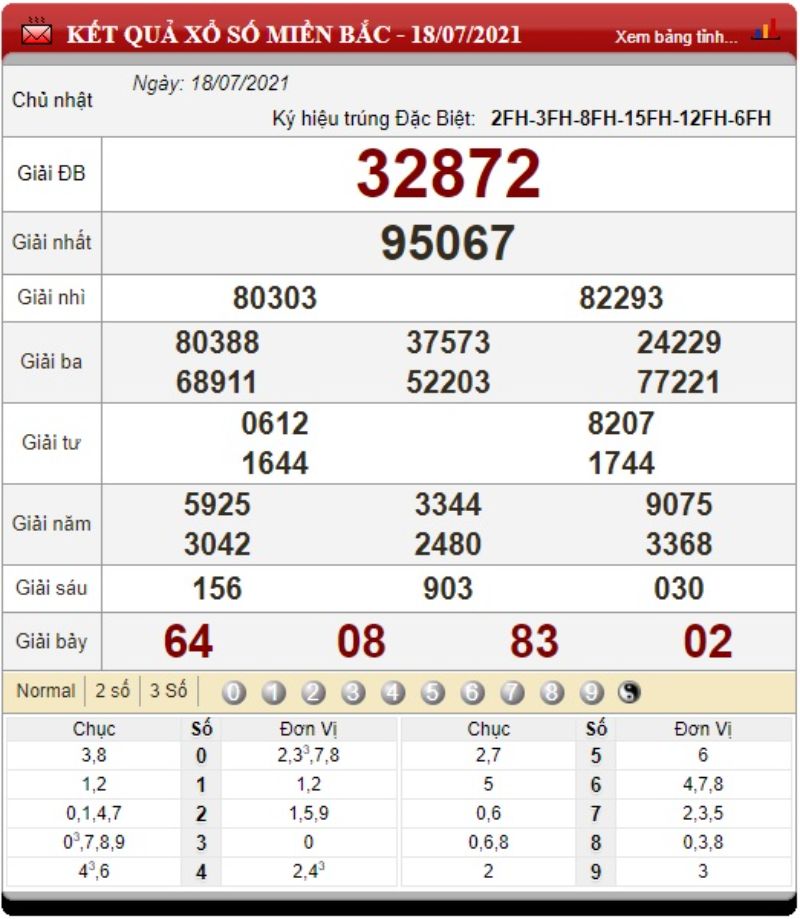This screenshot has width=800, height=919.
Task: Highlight digit 6 ball filter
Action: (472, 692)
